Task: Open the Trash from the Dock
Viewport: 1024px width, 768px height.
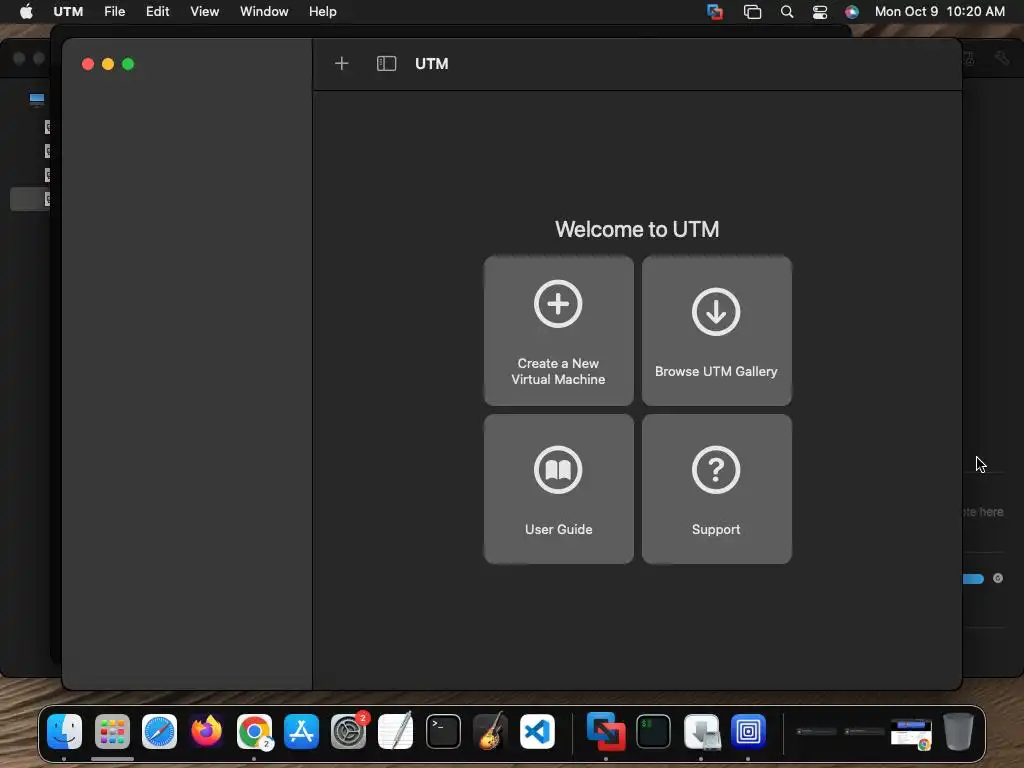Action: coord(958,731)
